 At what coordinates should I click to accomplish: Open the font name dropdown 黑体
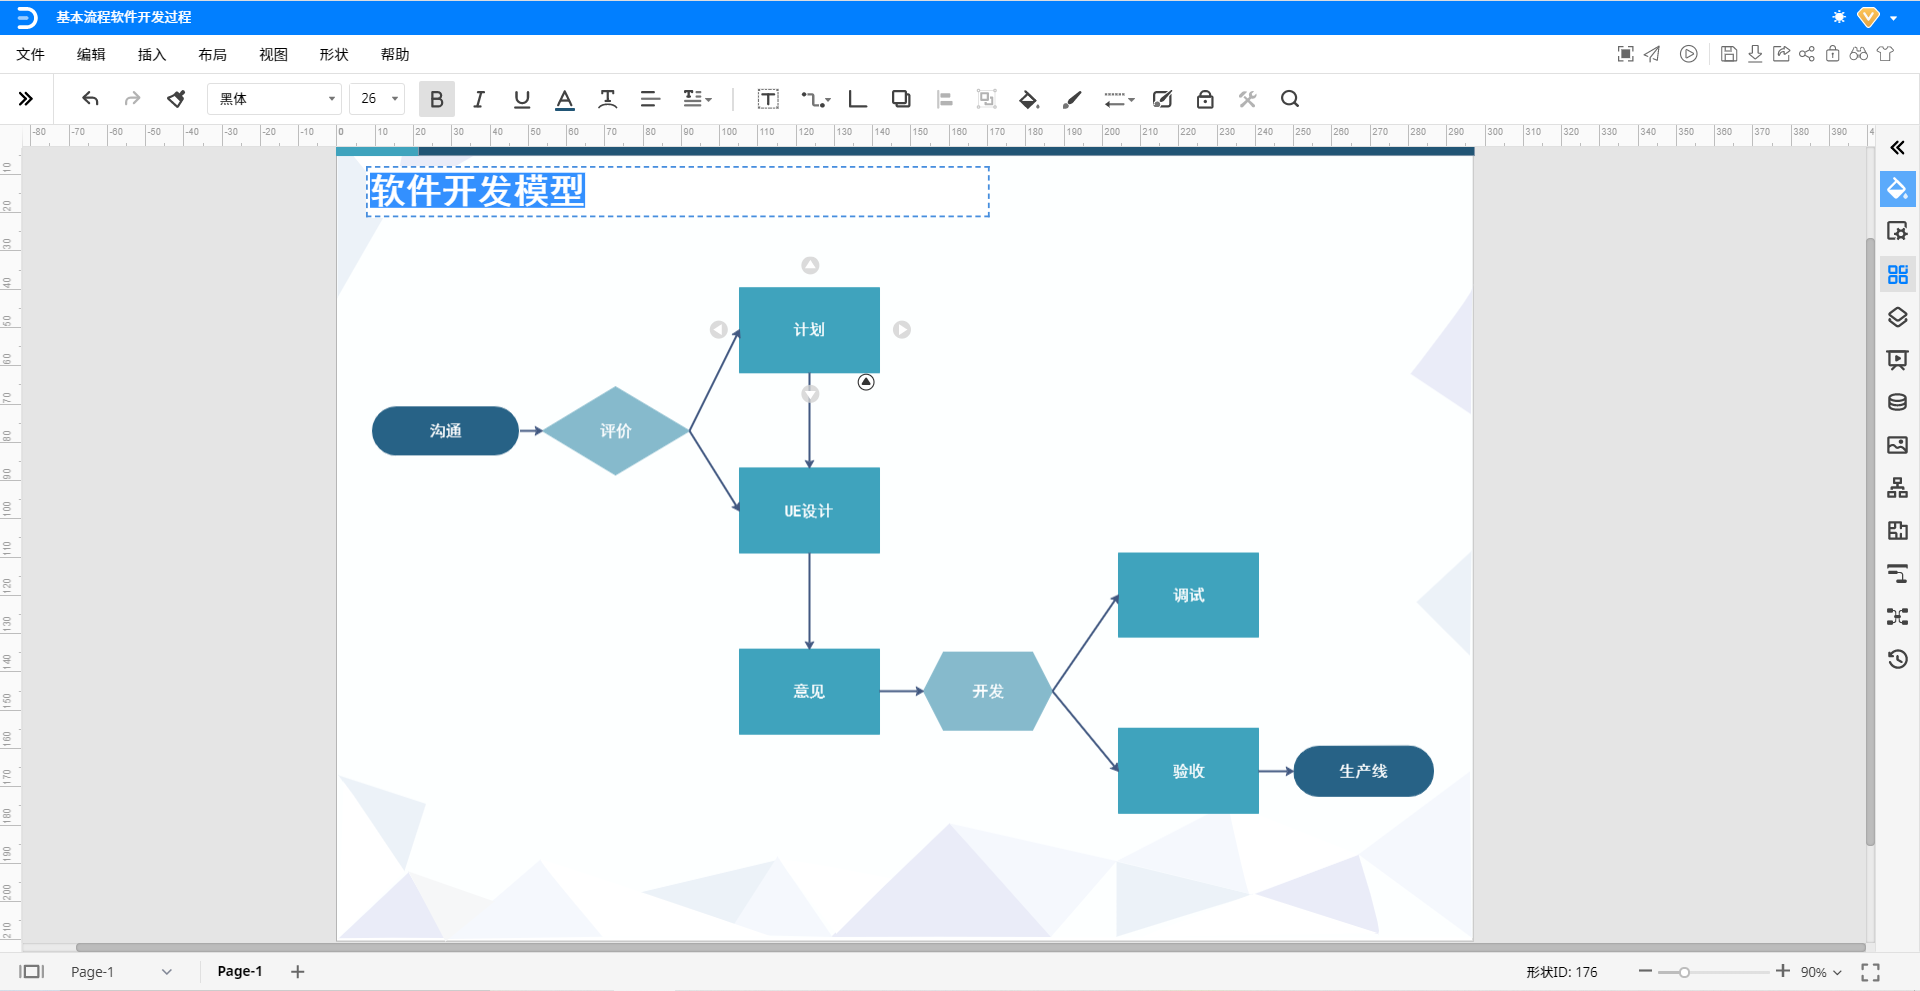pyautogui.click(x=275, y=99)
